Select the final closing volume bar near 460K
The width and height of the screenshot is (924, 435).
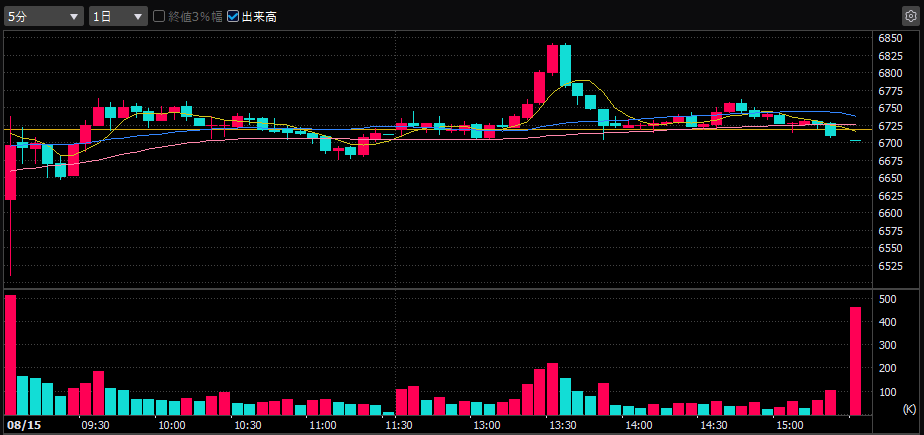tap(855, 361)
